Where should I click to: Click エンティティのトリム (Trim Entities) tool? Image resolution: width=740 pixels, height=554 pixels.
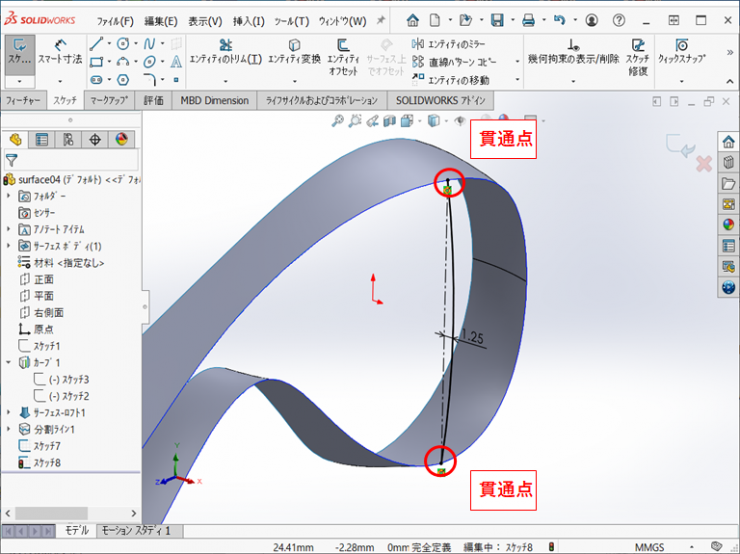click(x=225, y=52)
